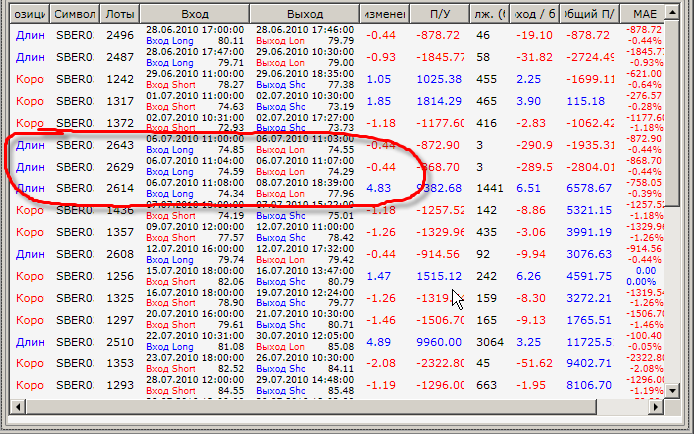Click change value 1.05
Screen dimensions: 694x434
coord(378,79)
